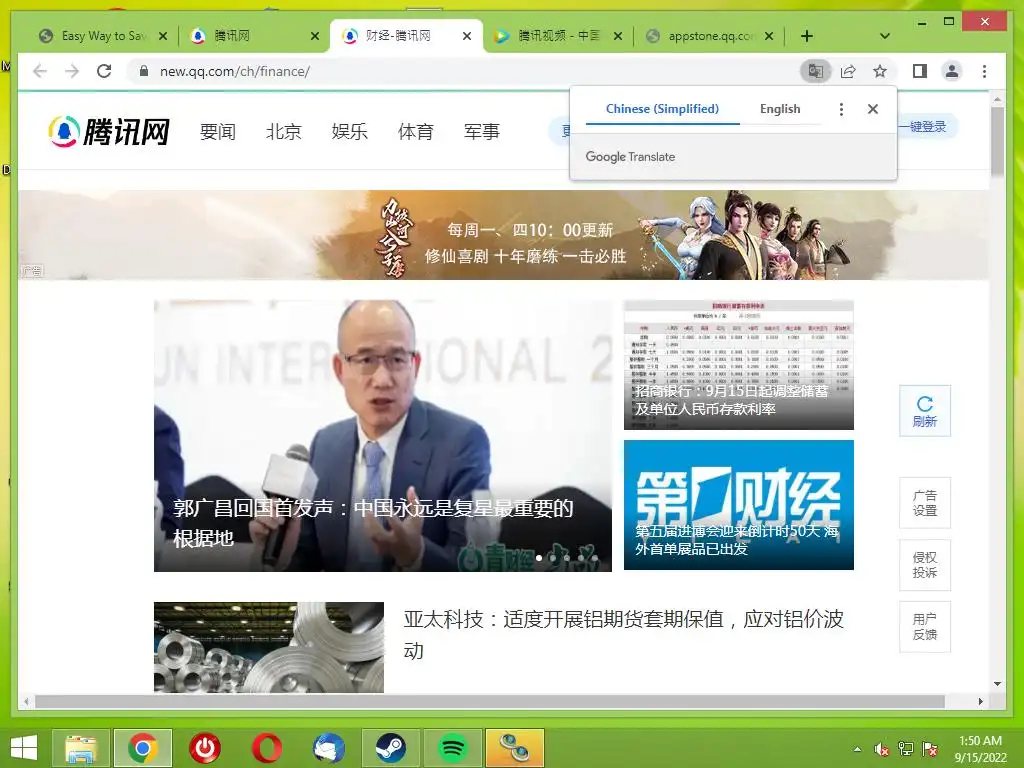Click the scroll-right arrow on horizontal scrollbar
This screenshot has height=768, width=1024.
(x=980, y=701)
